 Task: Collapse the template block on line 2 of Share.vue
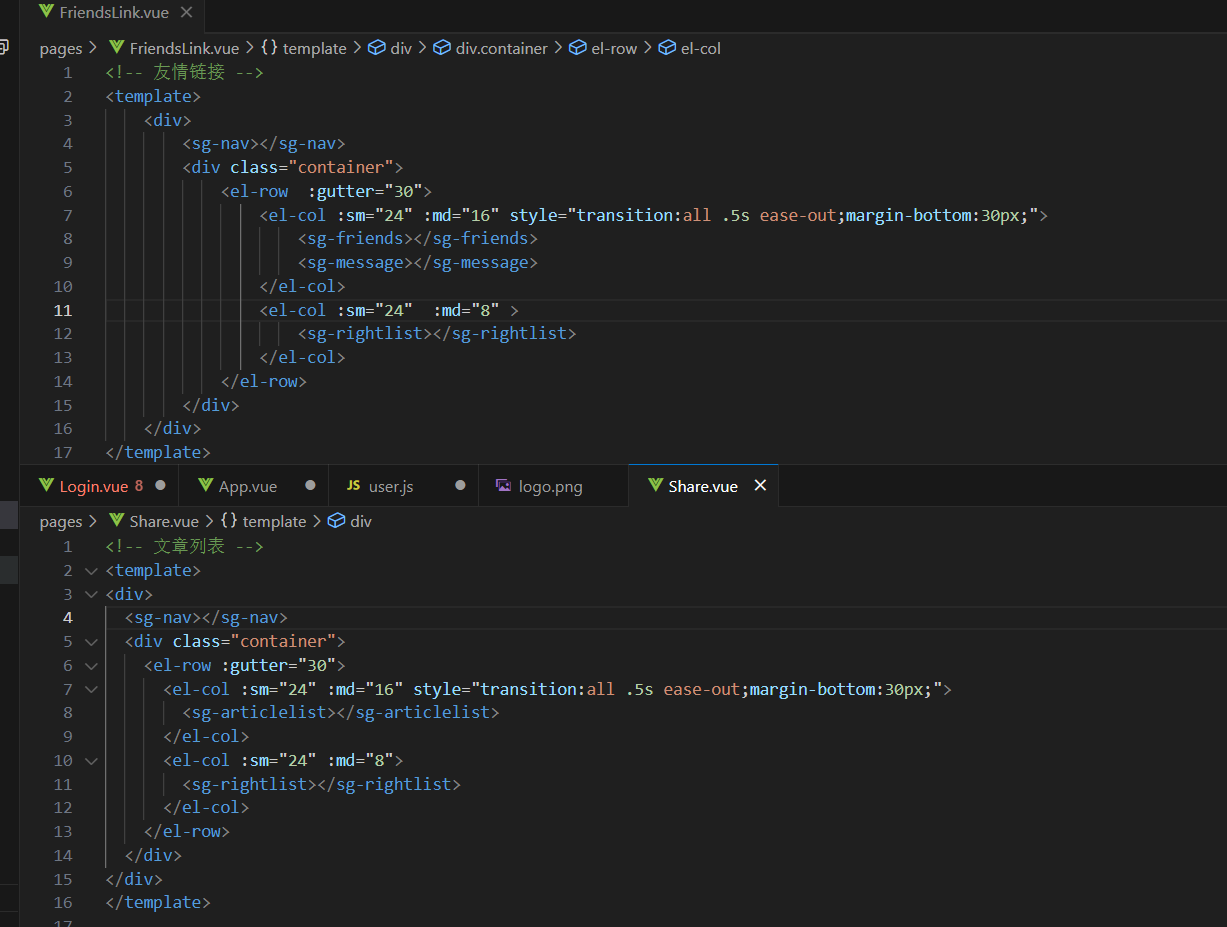pyautogui.click(x=91, y=571)
